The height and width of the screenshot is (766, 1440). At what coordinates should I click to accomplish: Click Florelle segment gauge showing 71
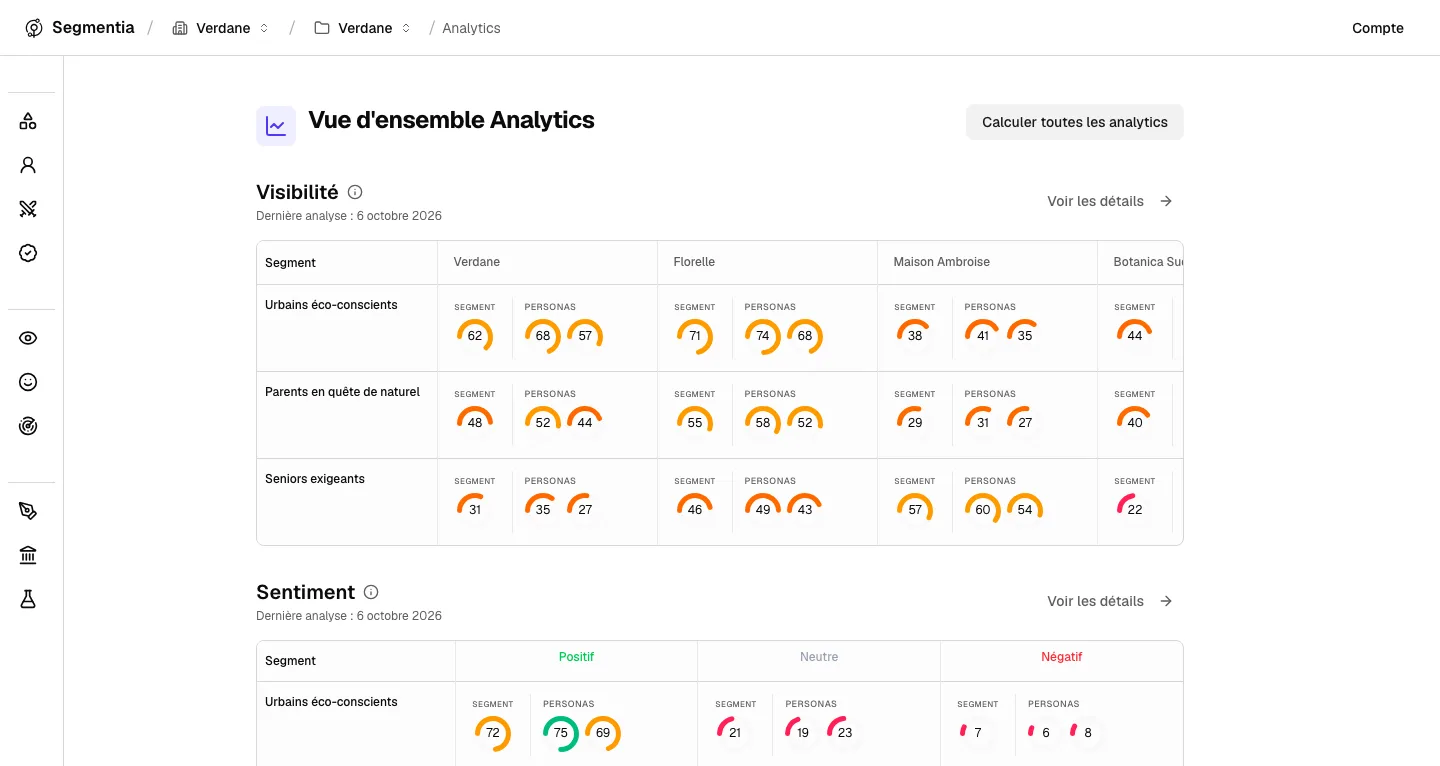695,336
